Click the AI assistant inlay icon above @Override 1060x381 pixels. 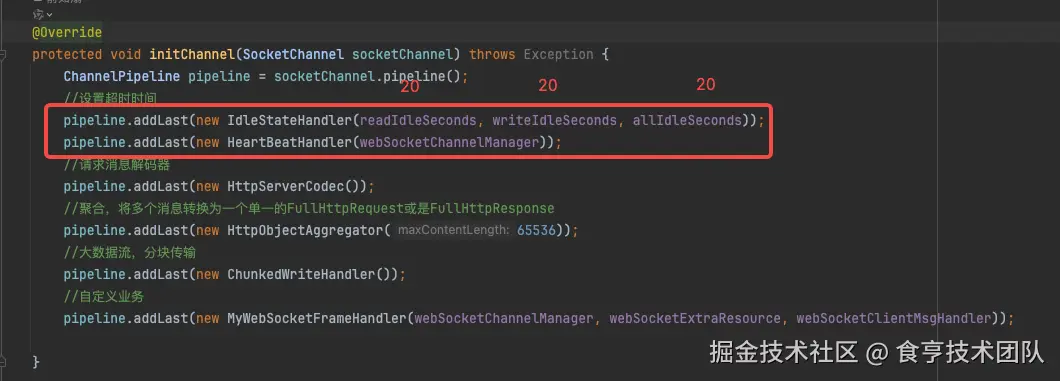38,14
